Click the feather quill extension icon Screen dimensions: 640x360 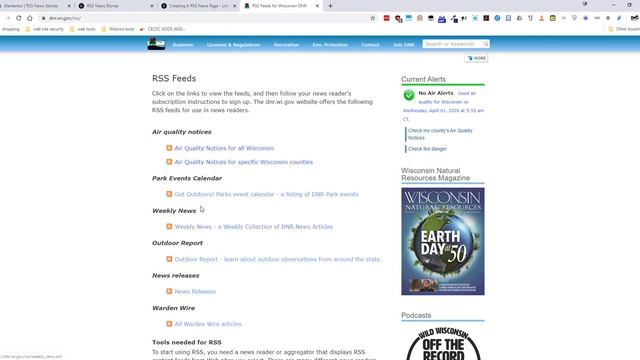[x=619, y=18]
